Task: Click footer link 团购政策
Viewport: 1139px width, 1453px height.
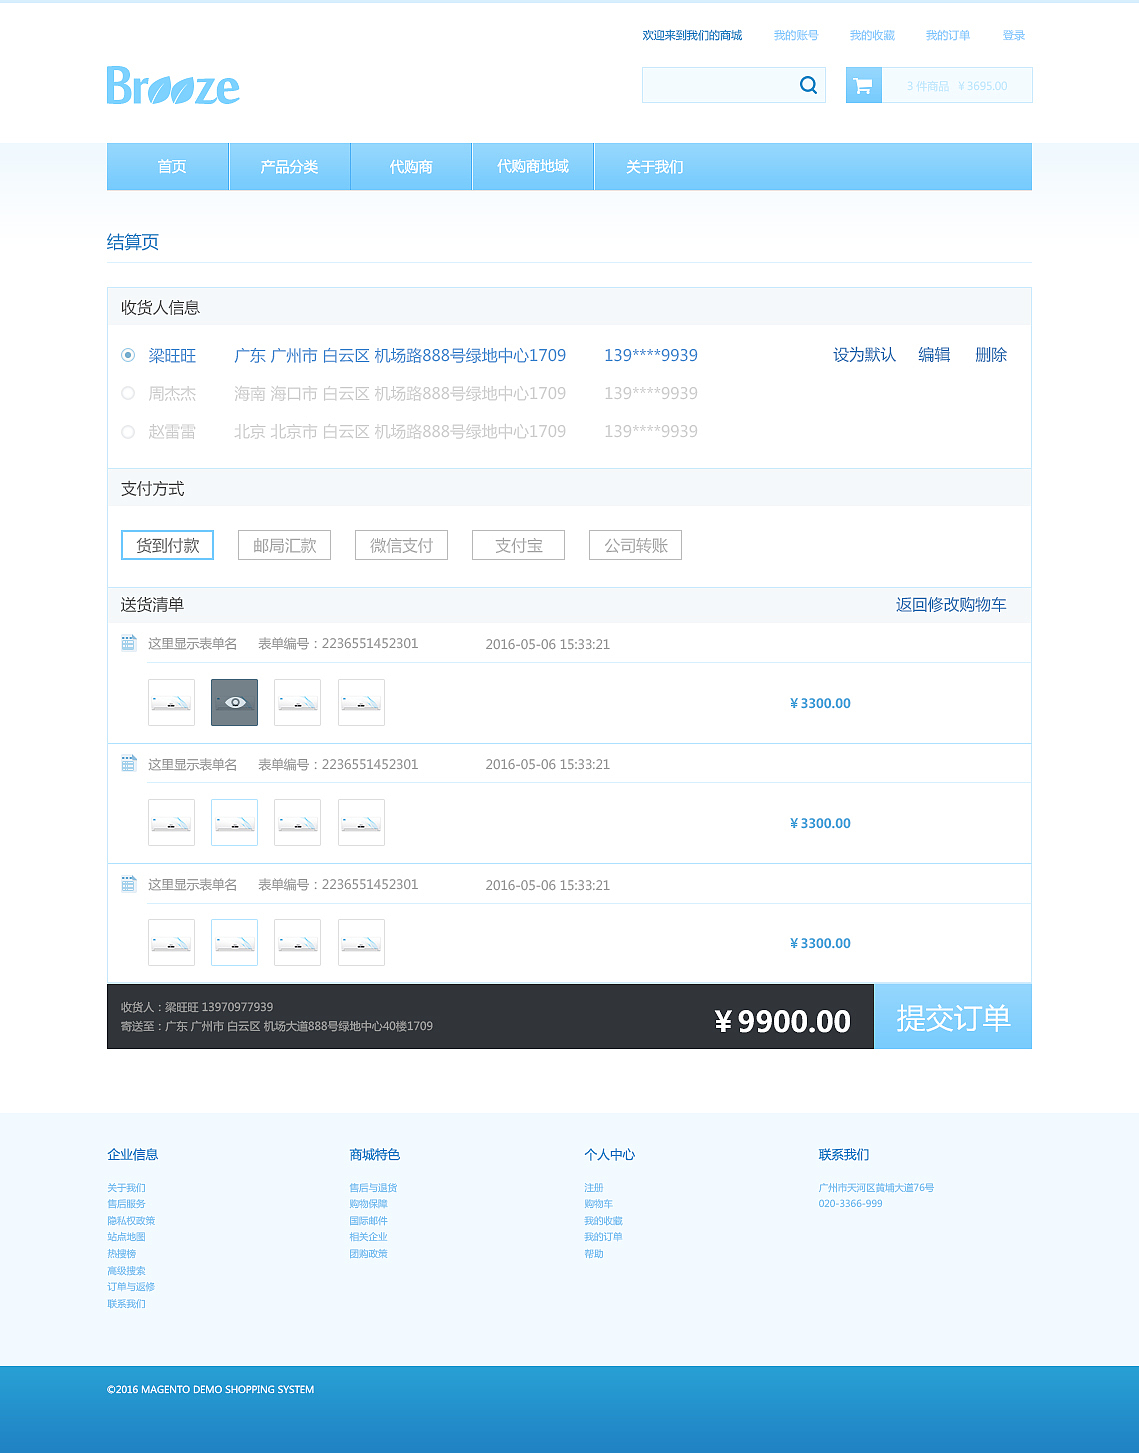Action: (368, 1254)
